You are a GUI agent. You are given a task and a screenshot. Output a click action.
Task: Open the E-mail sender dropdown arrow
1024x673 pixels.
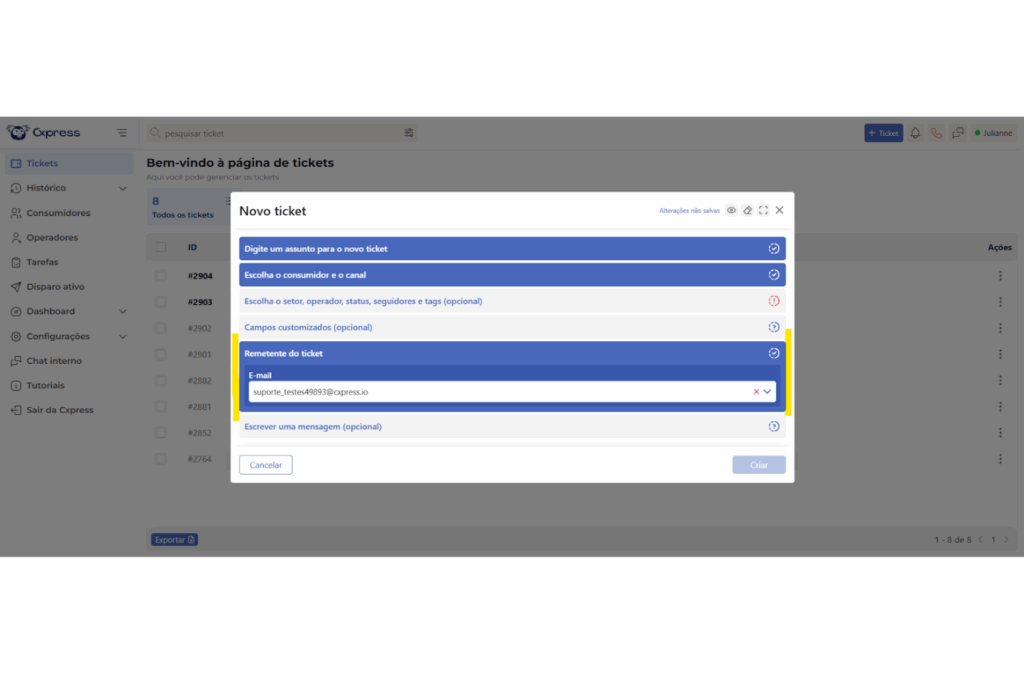click(x=767, y=392)
